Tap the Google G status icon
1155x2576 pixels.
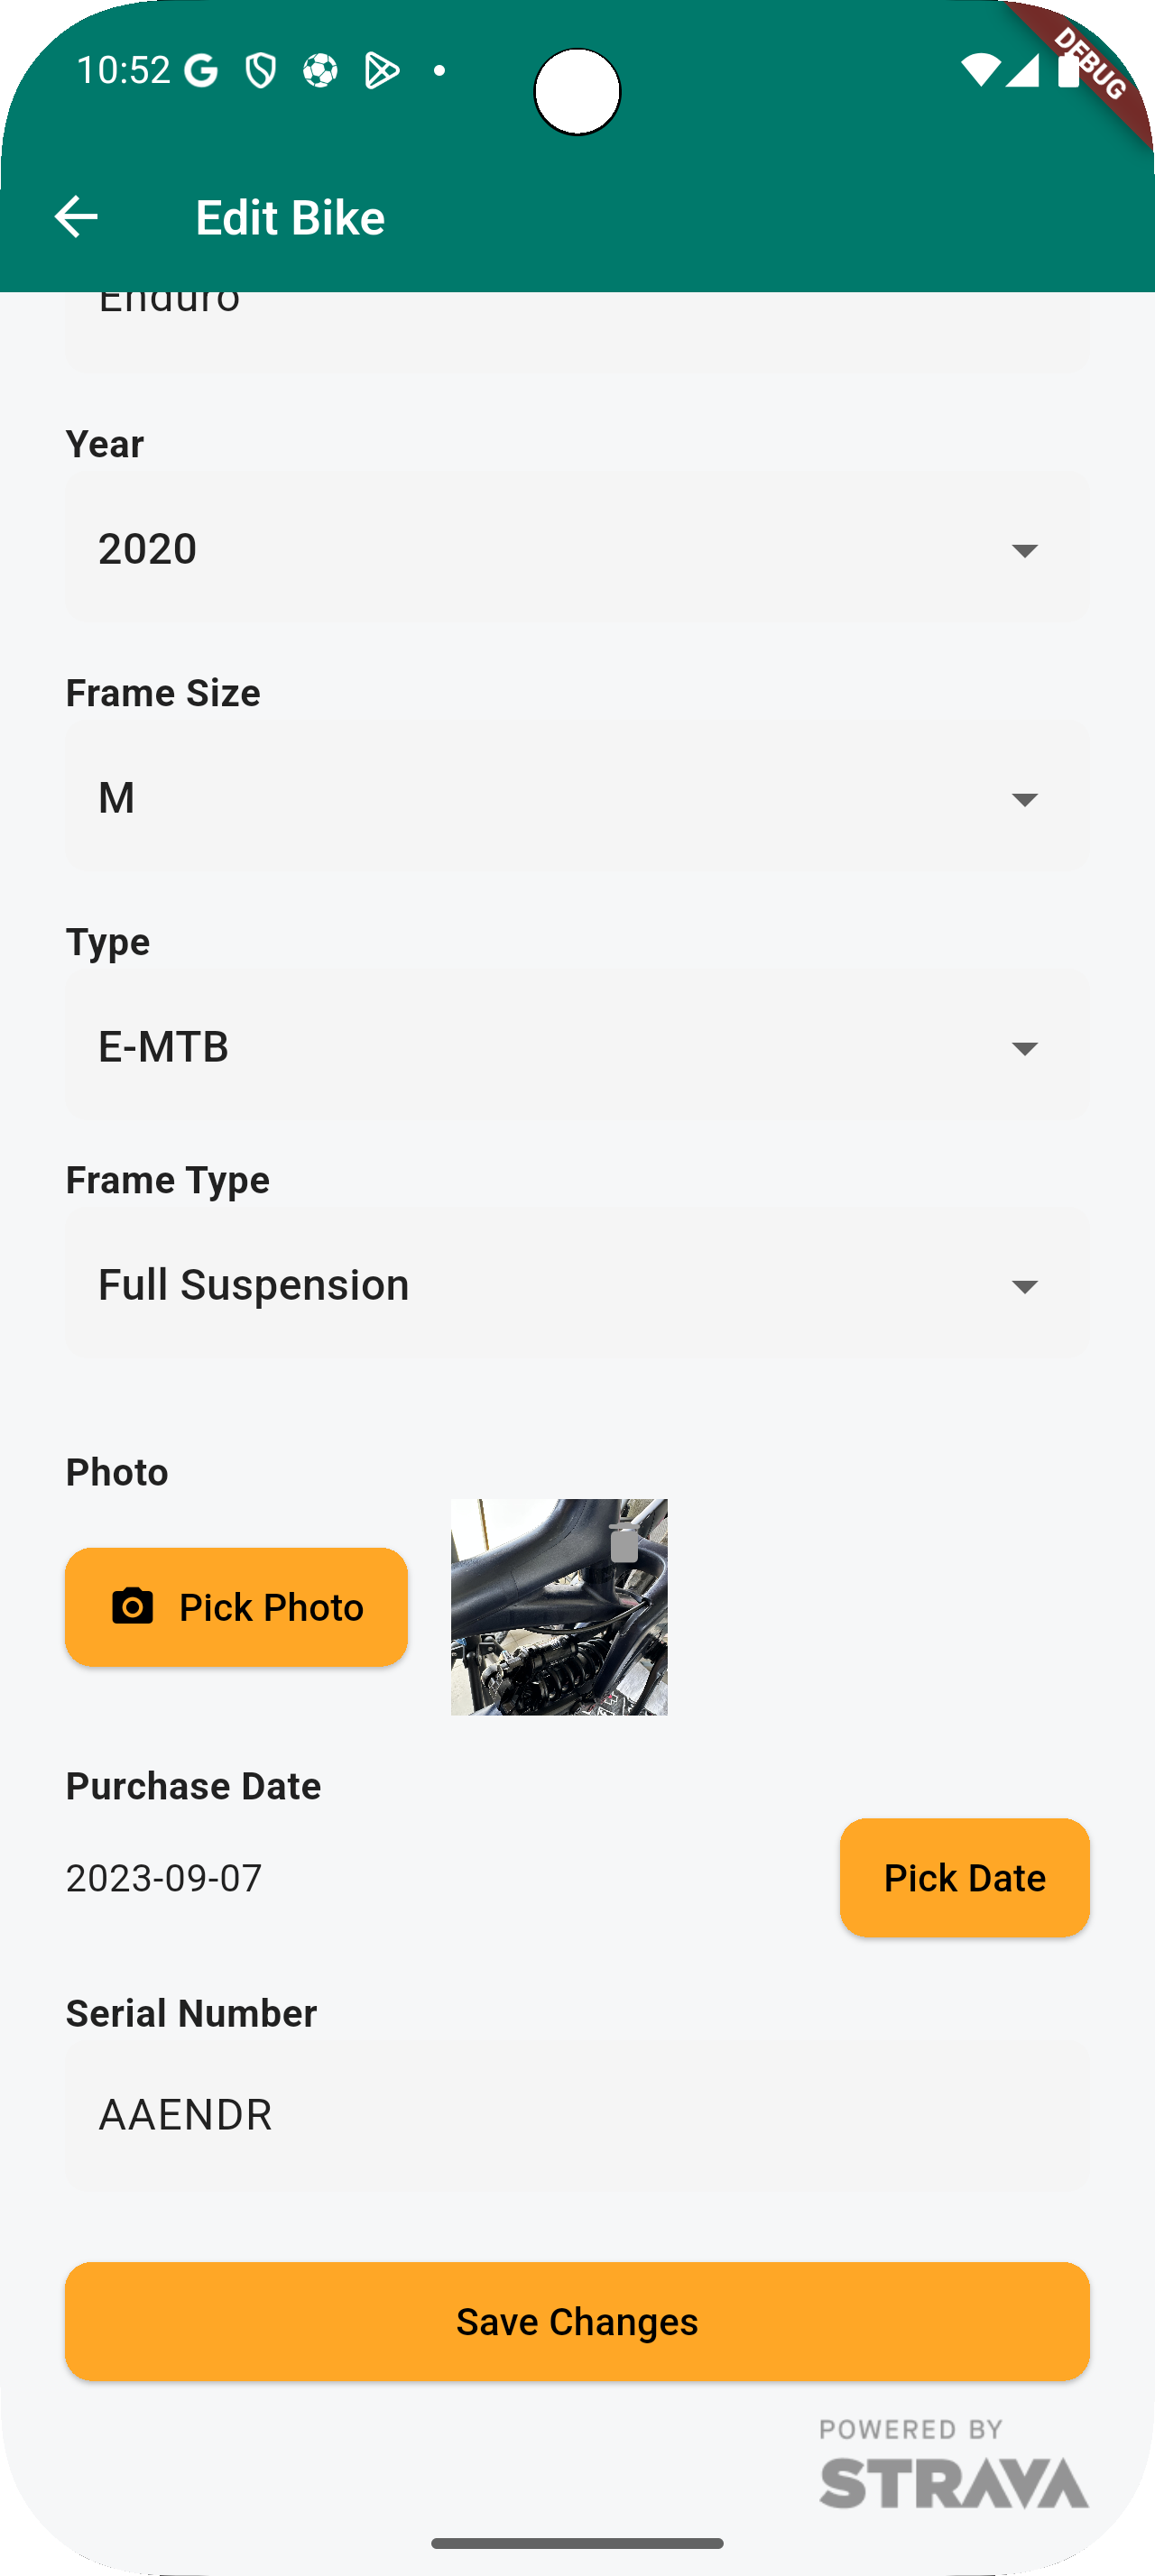(x=202, y=71)
